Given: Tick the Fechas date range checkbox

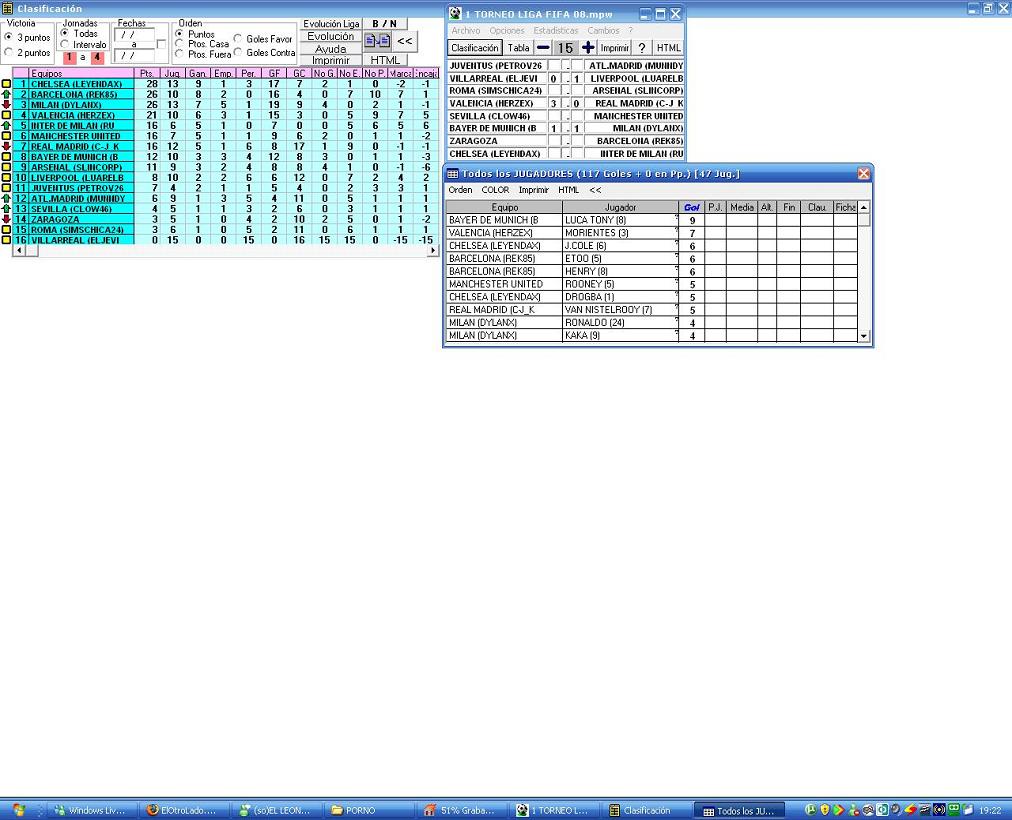Looking at the screenshot, I should 161,45.
